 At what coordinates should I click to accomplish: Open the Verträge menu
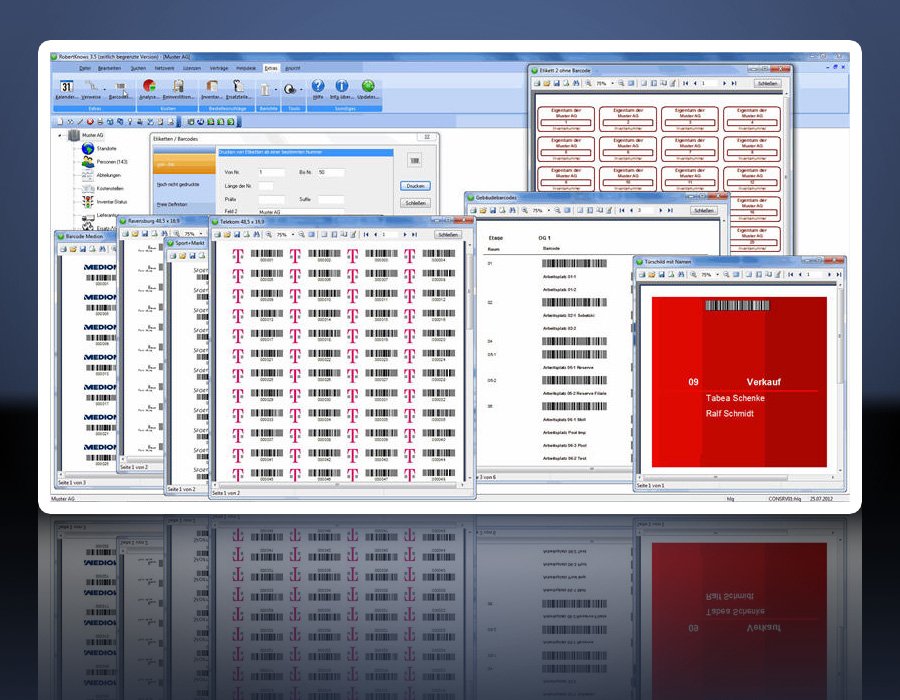pyautogui.click(x=219, y=68)
